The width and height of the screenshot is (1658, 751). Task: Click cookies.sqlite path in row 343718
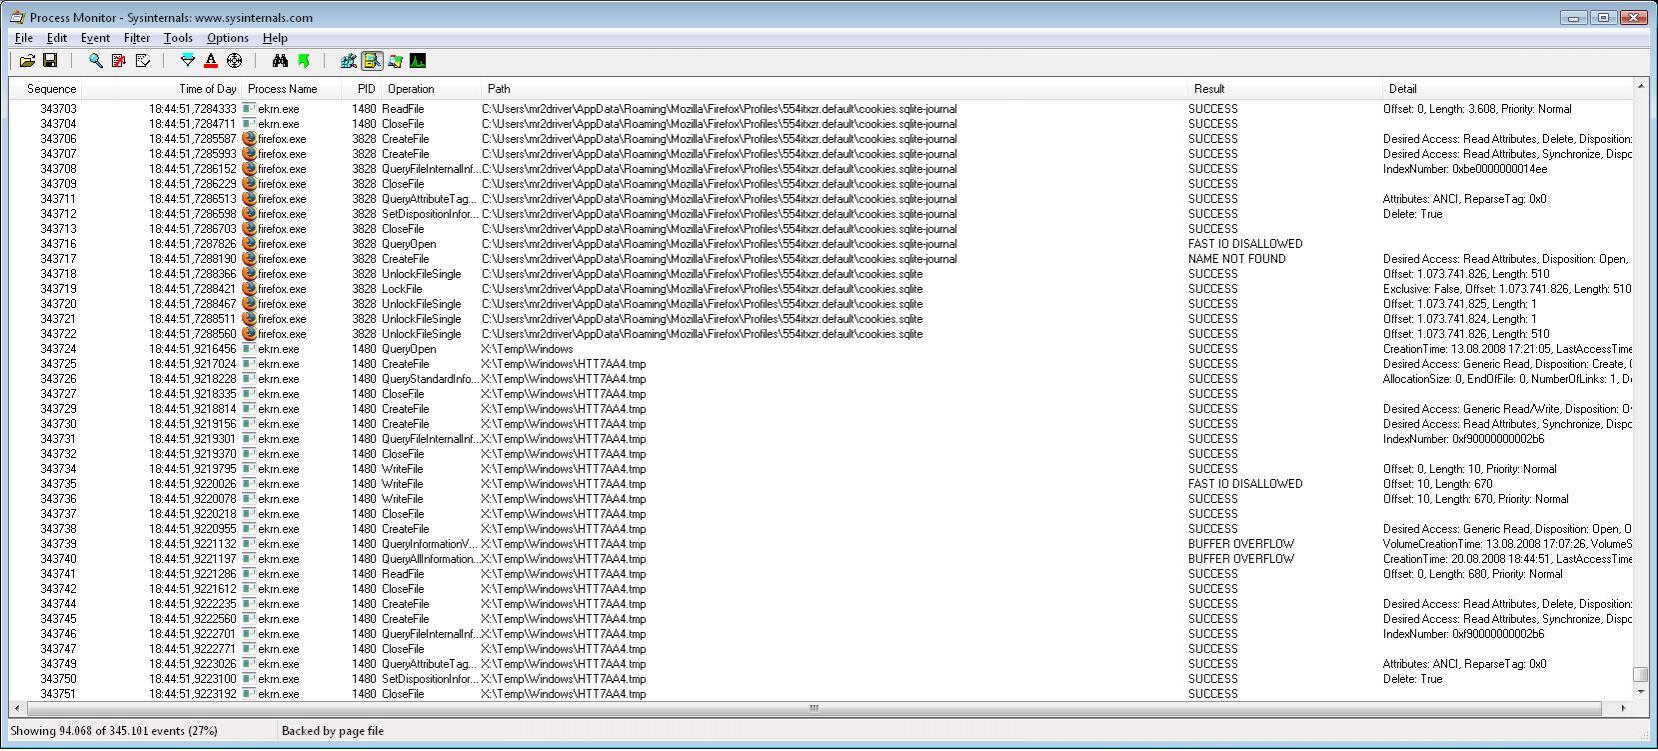702,274
